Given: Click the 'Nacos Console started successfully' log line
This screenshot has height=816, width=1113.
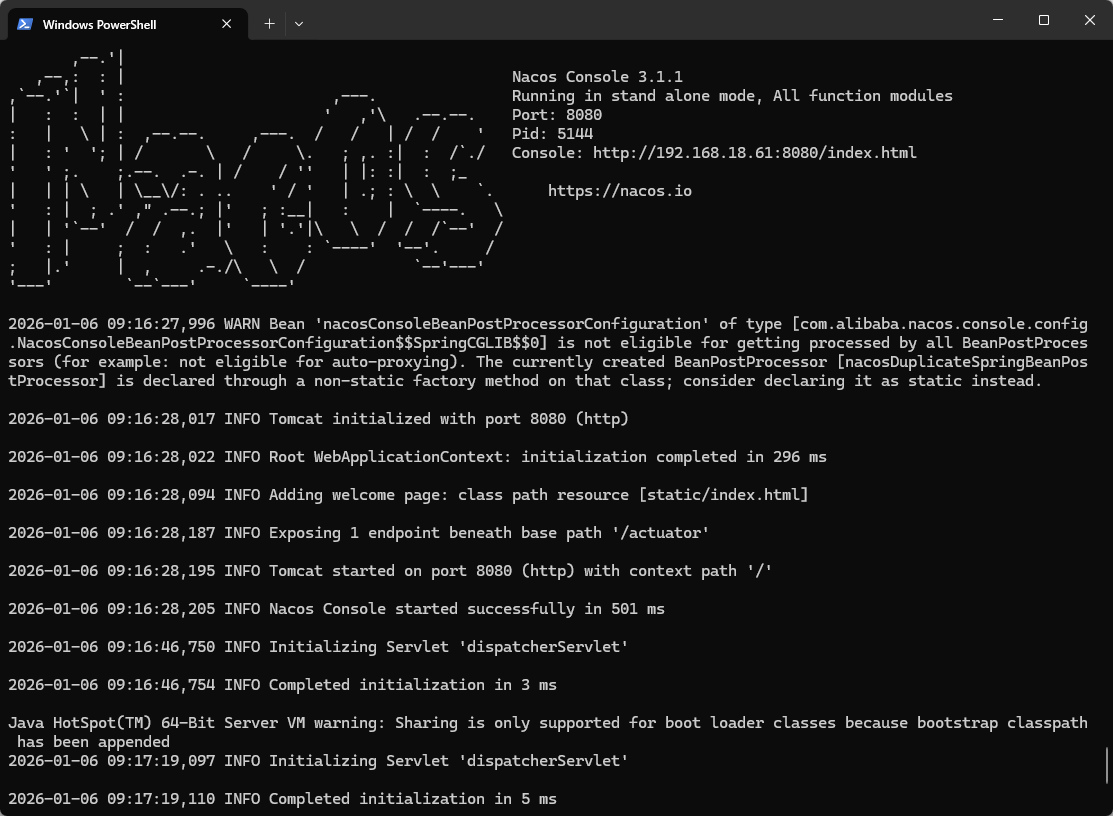Looking at the screenshot, I should [336, 609].
